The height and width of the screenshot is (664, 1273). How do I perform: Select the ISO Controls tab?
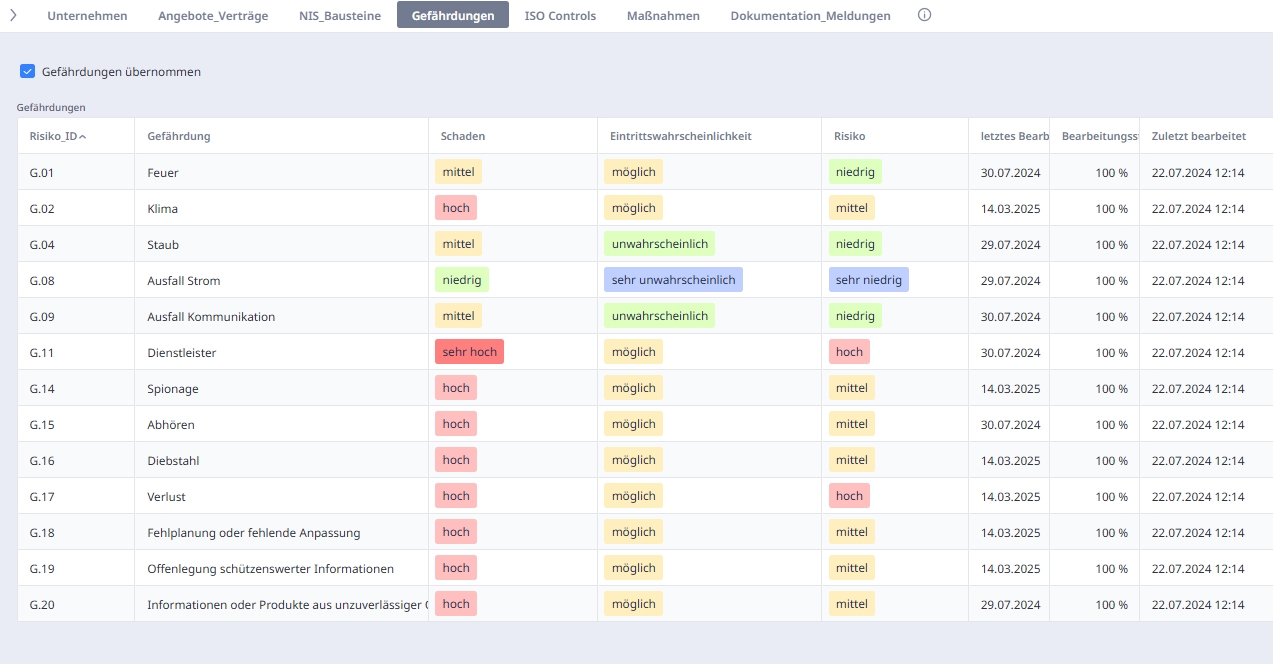tap(560, 16)
